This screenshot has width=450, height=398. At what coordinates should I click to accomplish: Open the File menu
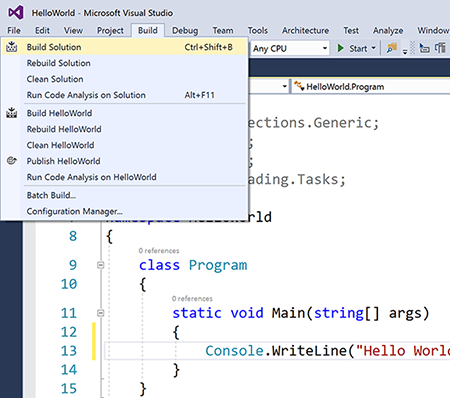(x=14, y=30)
